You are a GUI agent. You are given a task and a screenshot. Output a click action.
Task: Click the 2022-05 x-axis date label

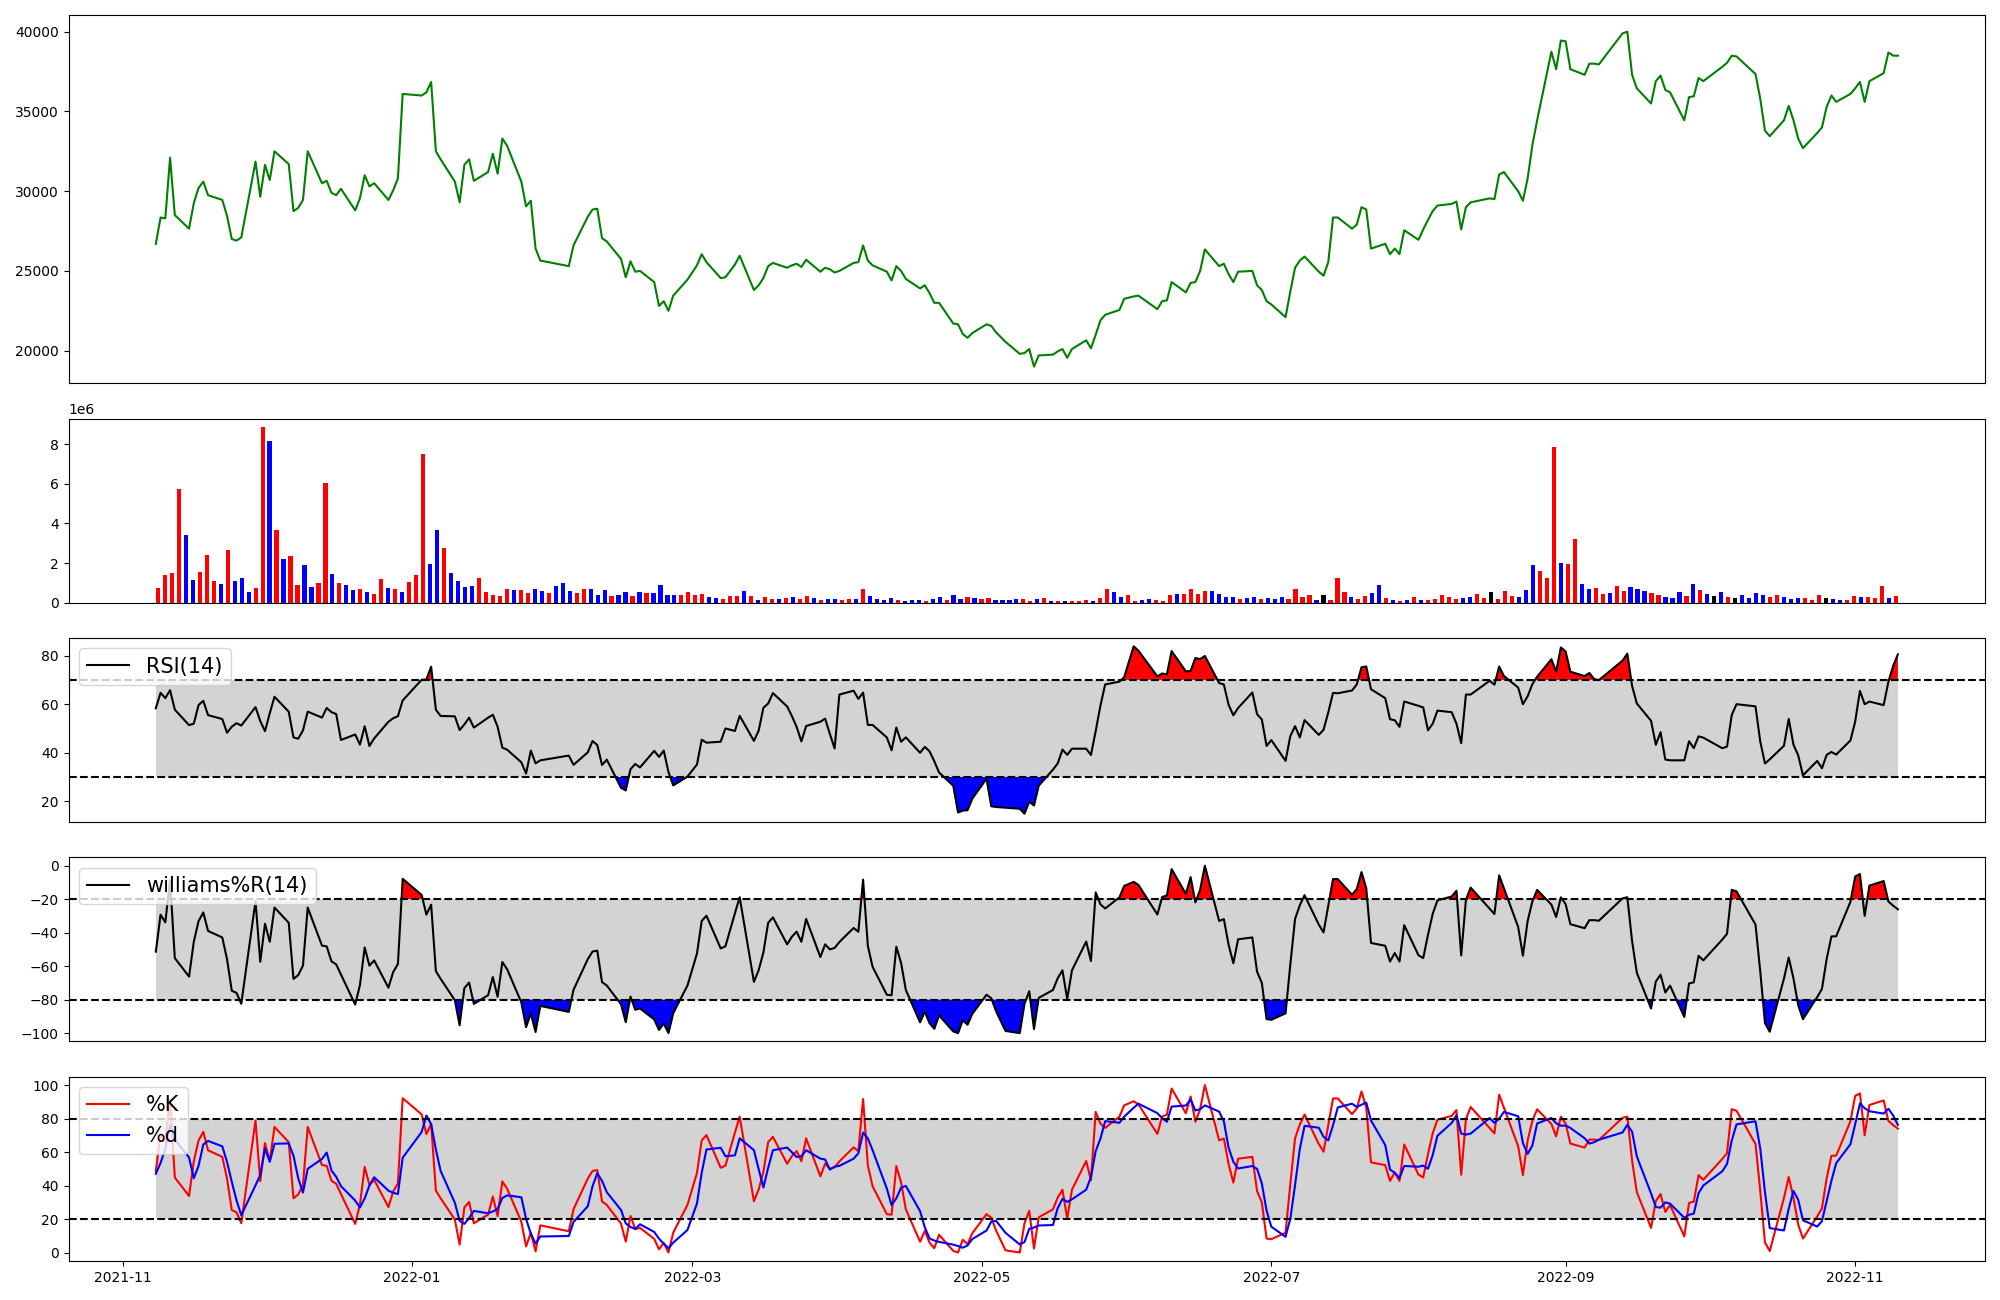coord(982,1277)
